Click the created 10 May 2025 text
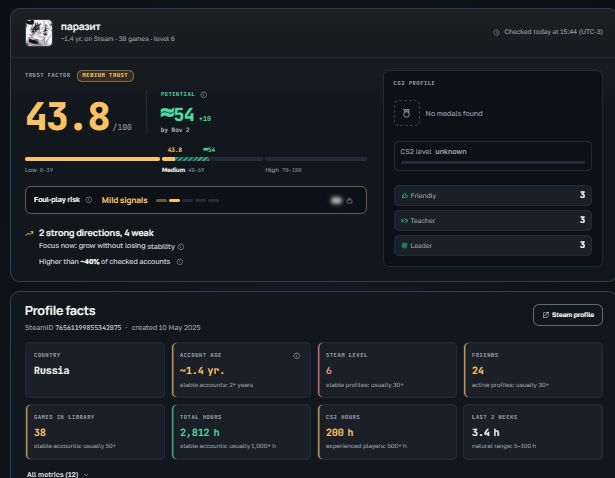615x478 pixels. point(166,327)
